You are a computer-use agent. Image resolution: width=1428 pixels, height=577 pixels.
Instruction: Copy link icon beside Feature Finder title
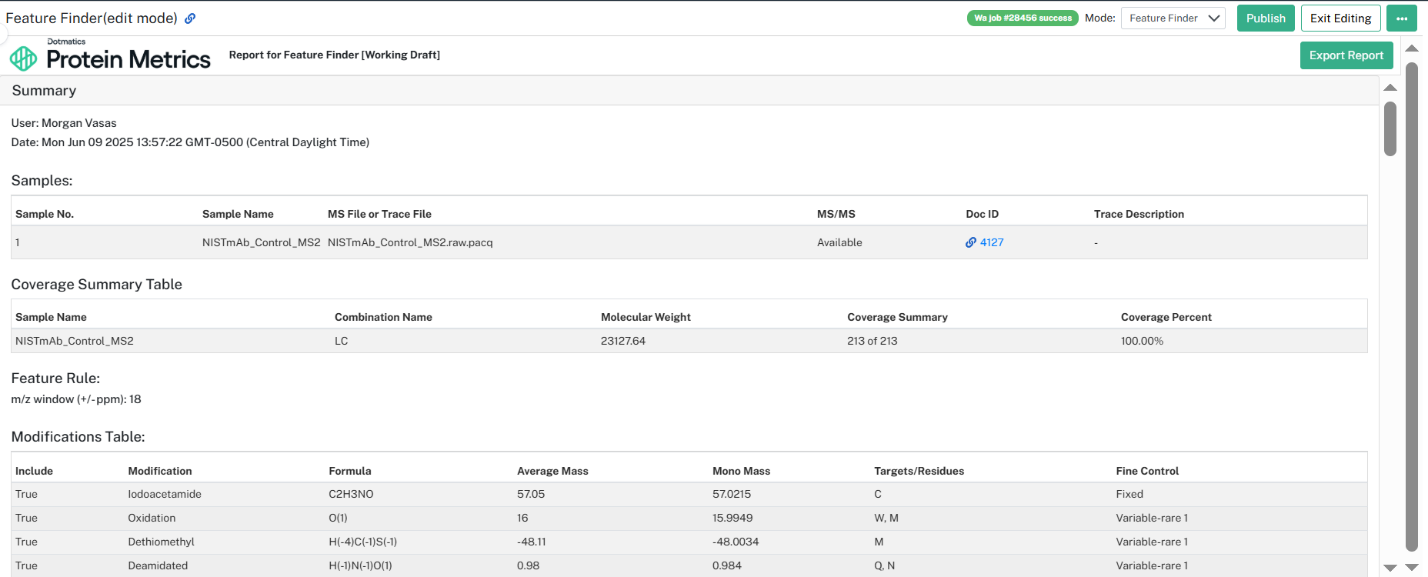point(190,18)
